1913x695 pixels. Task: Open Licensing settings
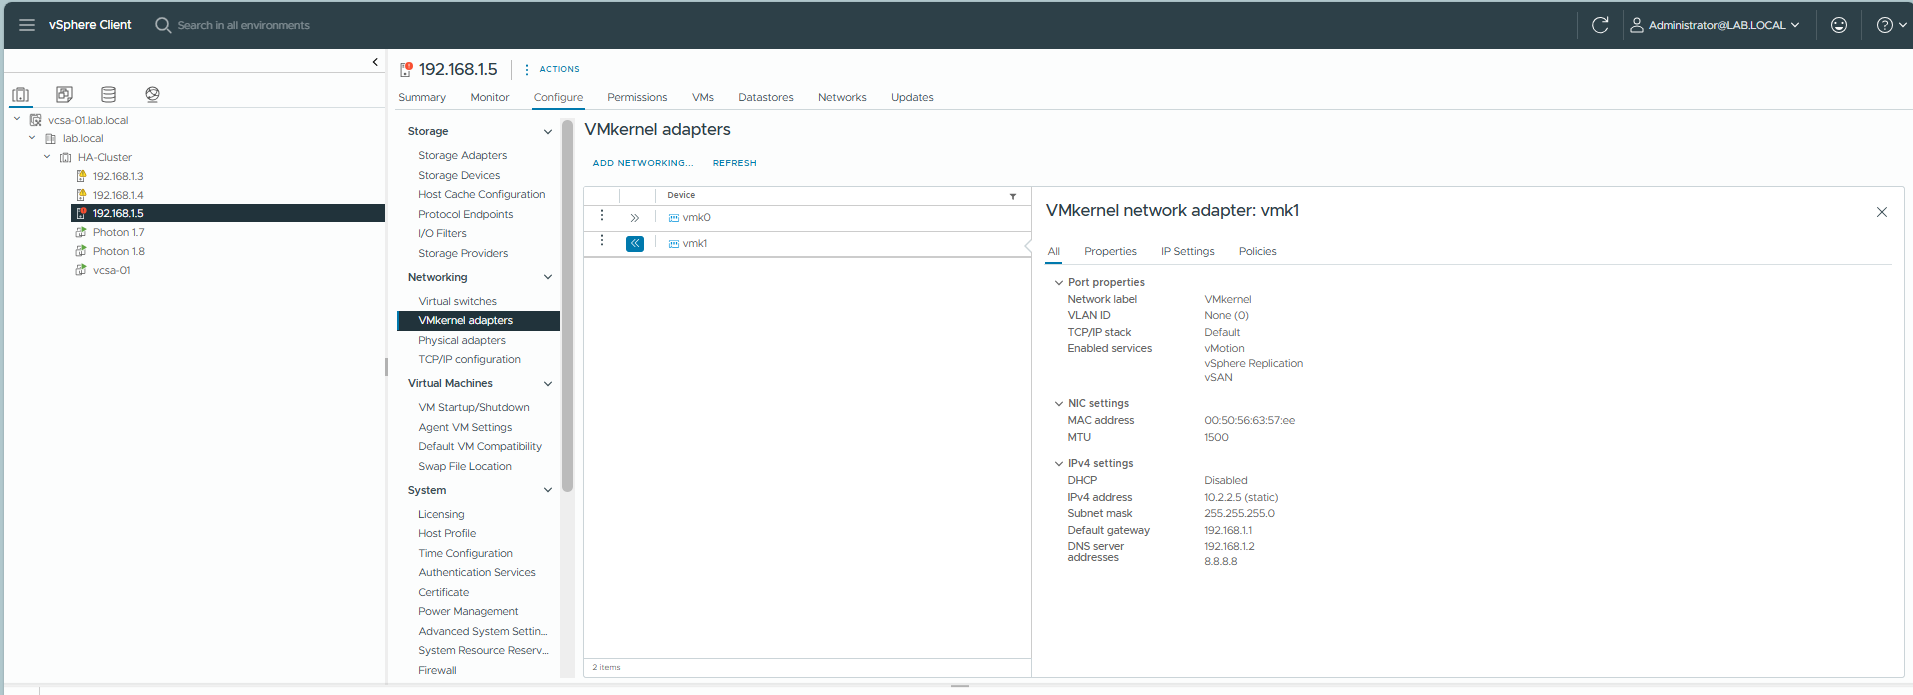point(441,514)
